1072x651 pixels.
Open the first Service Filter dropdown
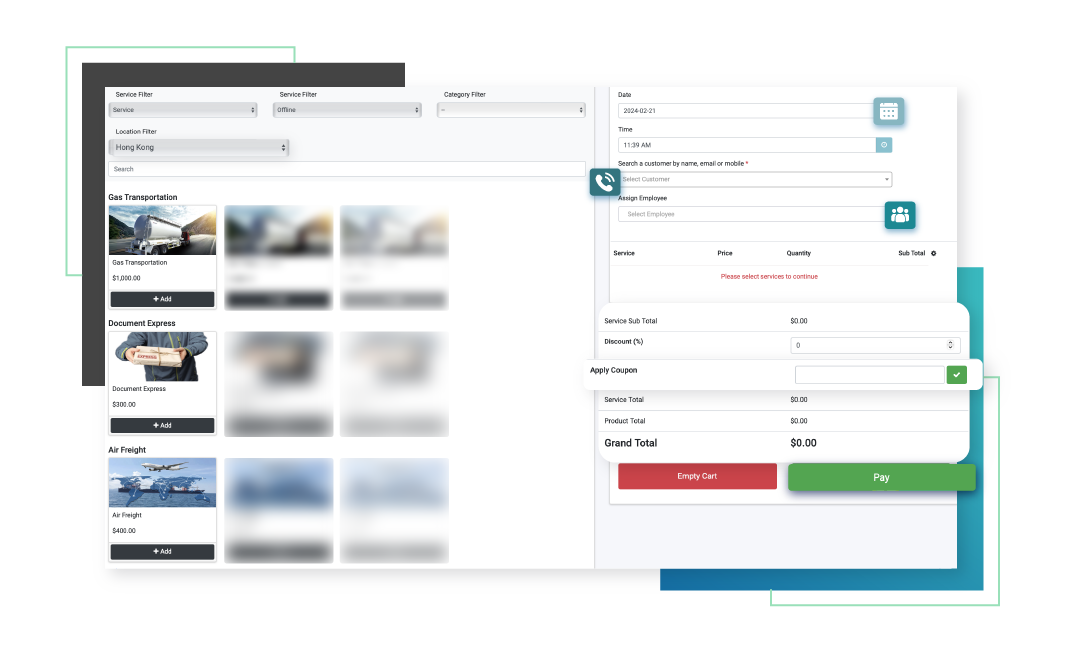click(x=183, y=110)
